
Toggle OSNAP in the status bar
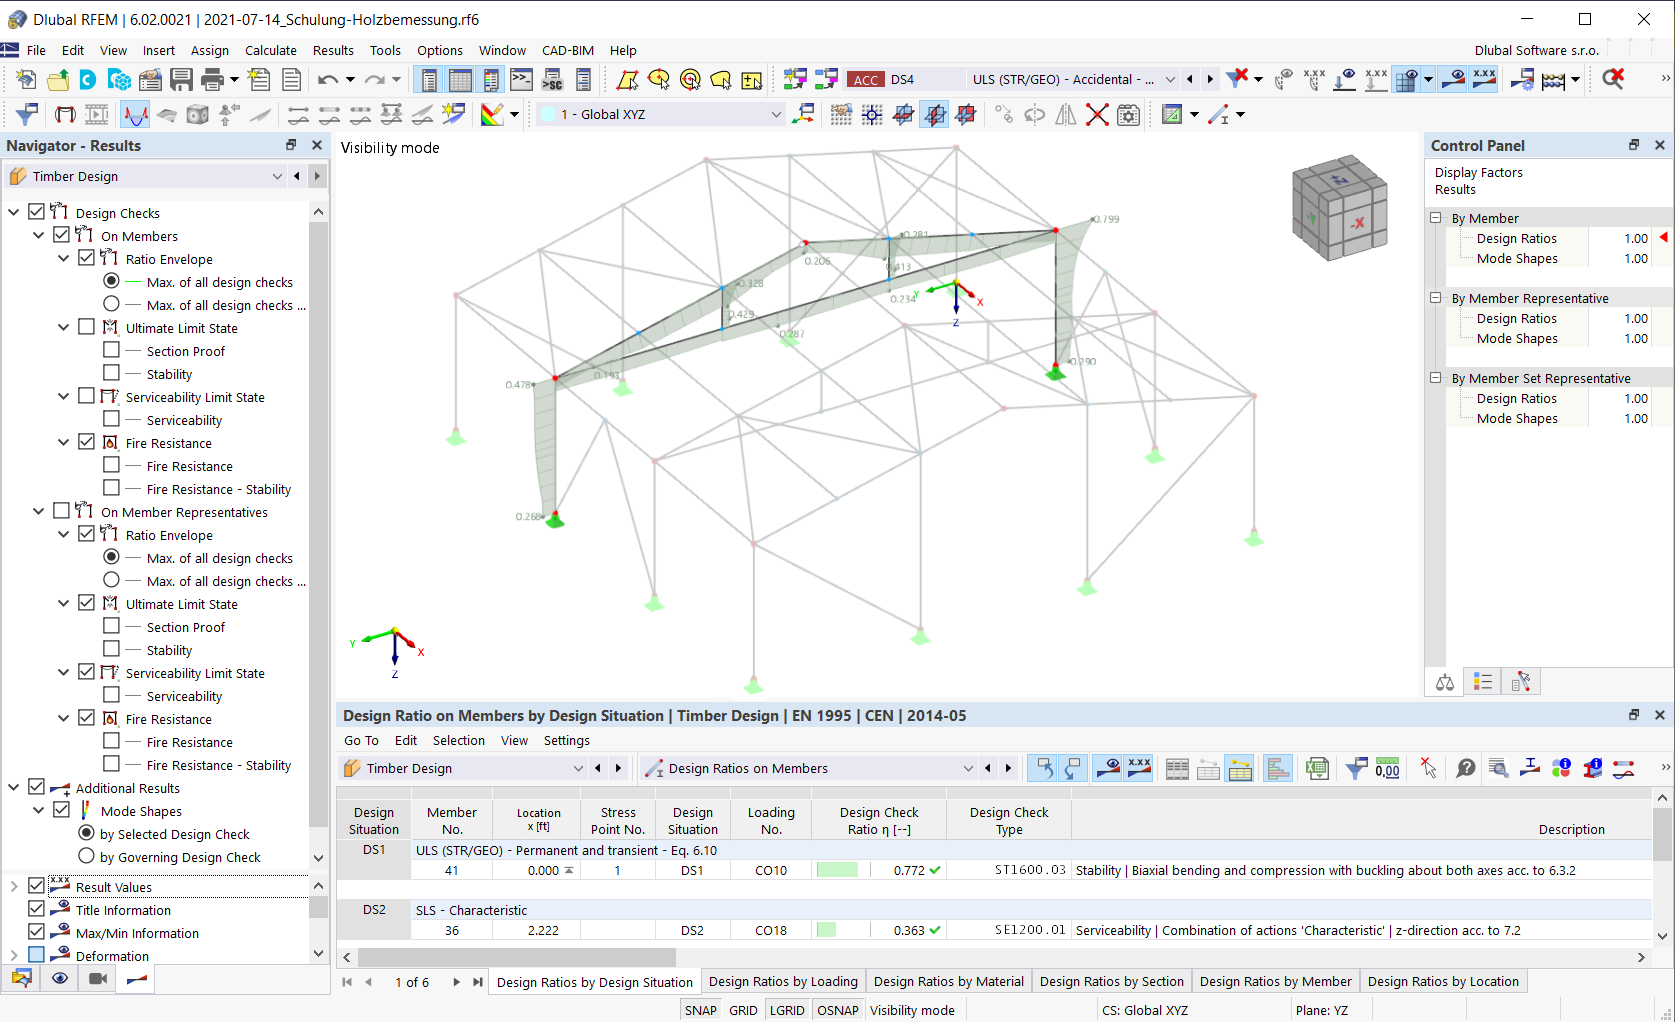(x=838, y=1010)
